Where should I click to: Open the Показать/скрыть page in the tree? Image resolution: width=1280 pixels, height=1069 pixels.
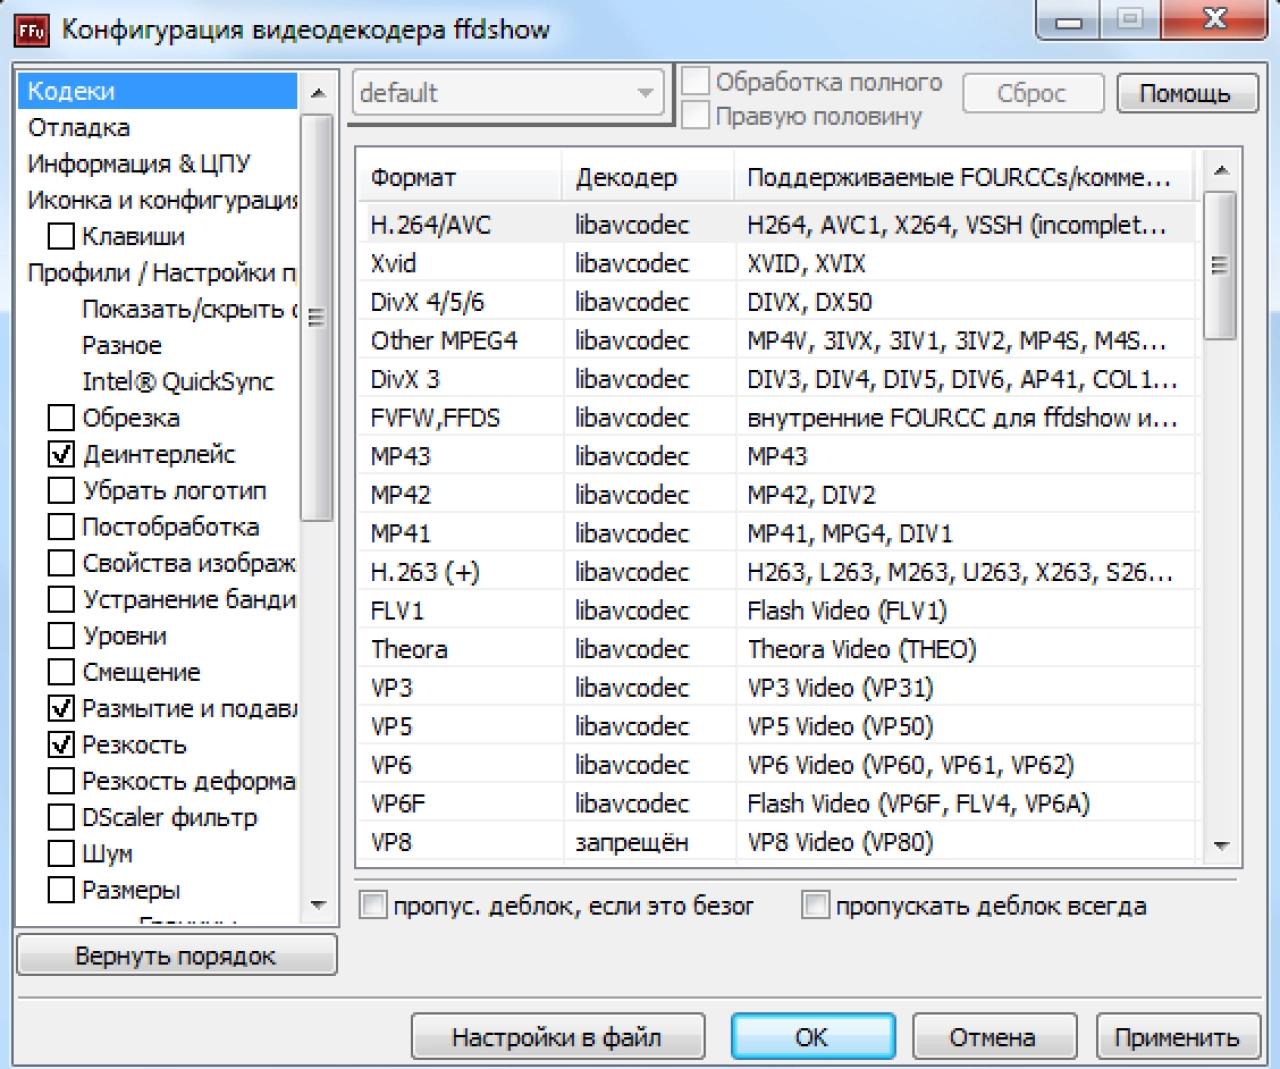click(189, 309)
